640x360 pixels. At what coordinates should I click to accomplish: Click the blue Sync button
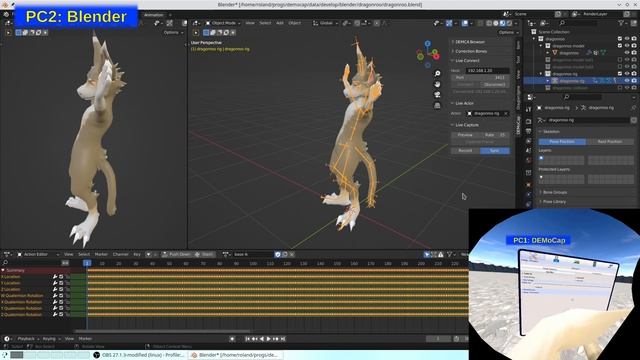point(495,151)
